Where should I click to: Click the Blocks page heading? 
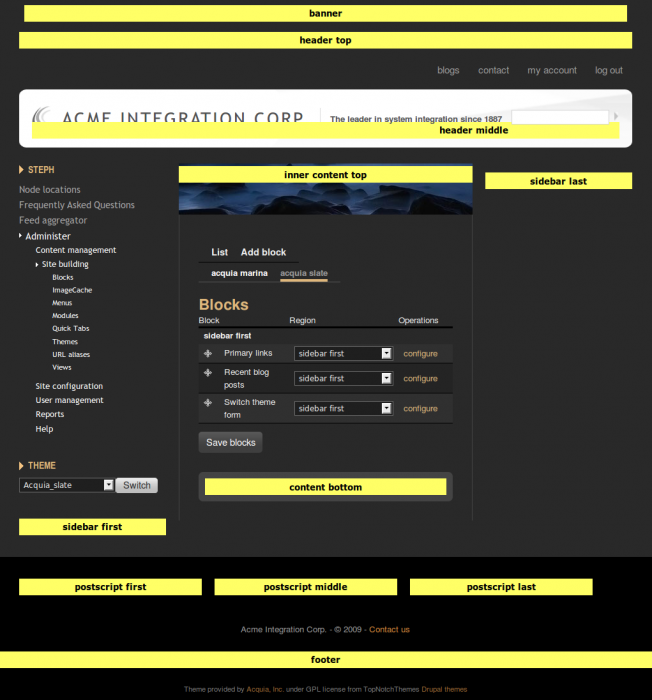click(223, 304)
